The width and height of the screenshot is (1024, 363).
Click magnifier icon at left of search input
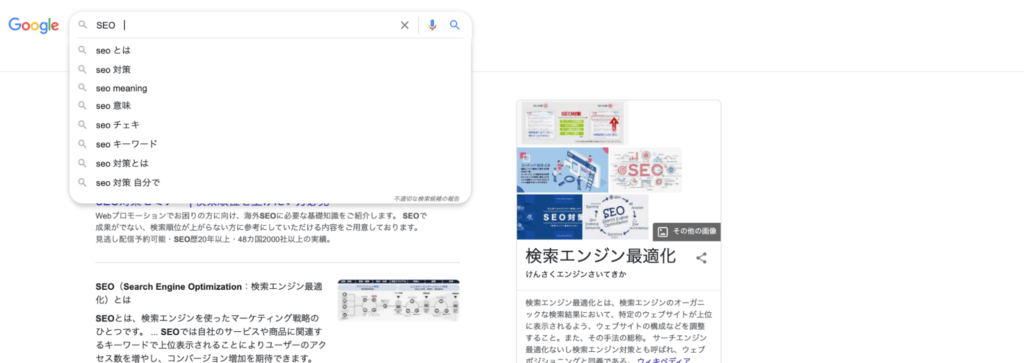[82, 25]
